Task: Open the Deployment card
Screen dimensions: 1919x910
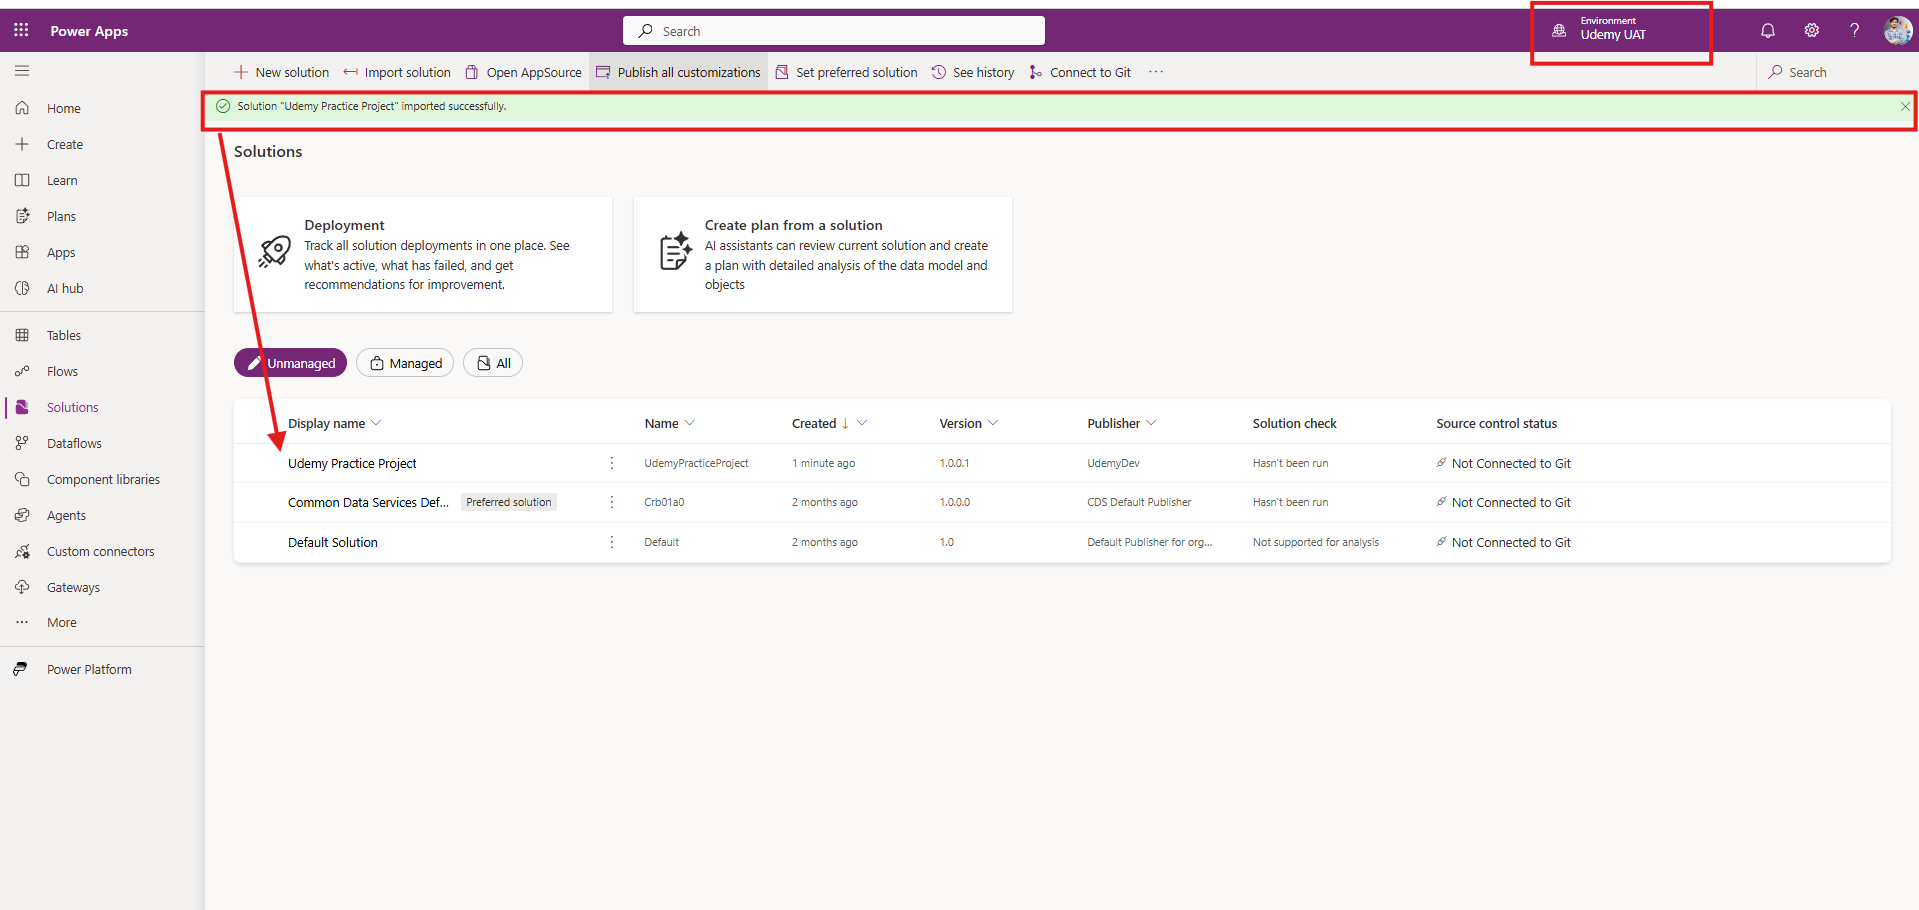Action: 423,254
